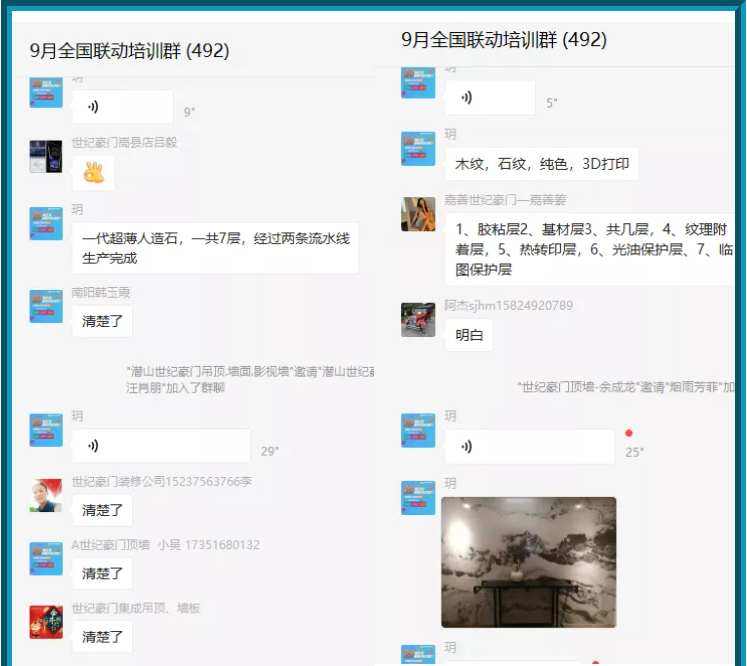Viewport: 747px width, 666px height.
Task: Open the marble wall photo thumbnail
Action: point(528,562)
